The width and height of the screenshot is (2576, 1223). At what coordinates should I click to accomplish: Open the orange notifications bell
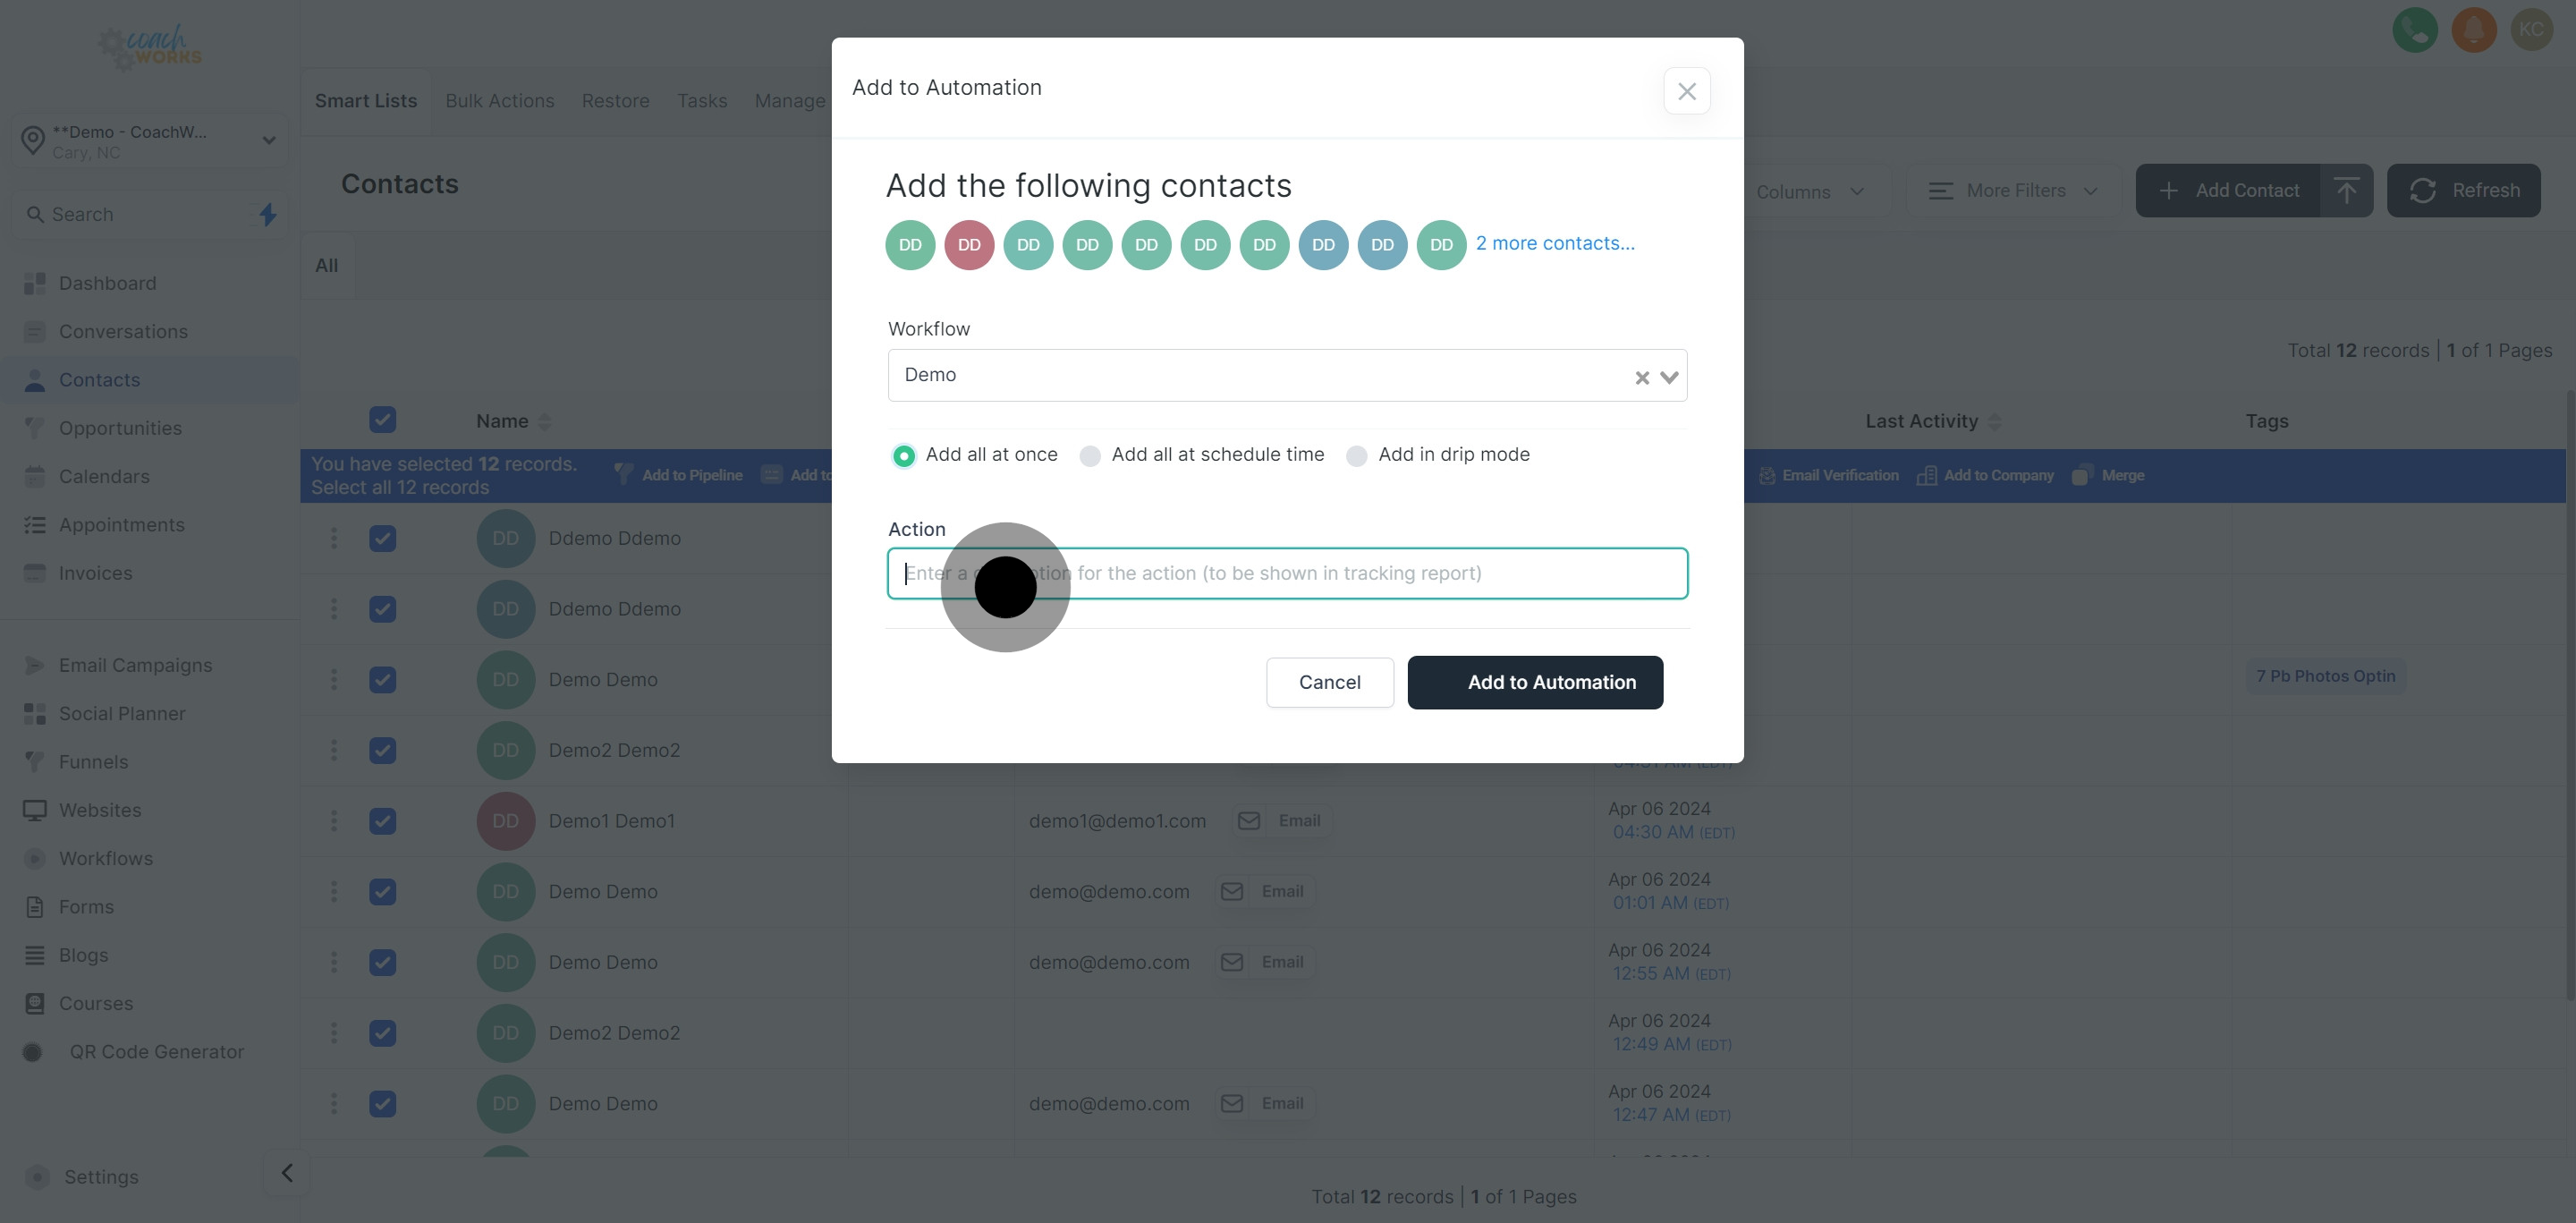(2473, 30)
